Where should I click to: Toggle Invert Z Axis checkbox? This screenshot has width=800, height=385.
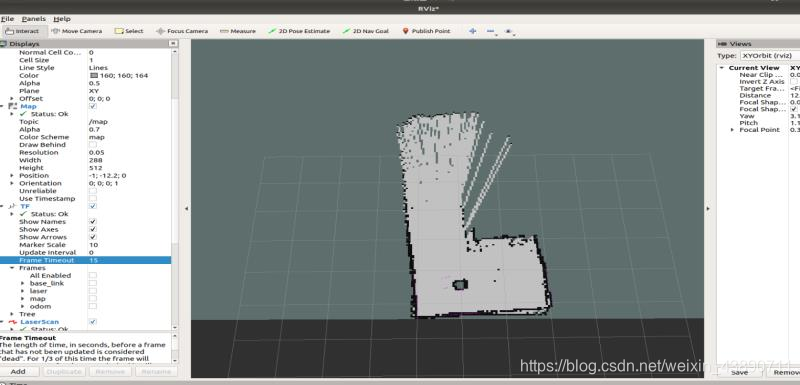(794, 82)
